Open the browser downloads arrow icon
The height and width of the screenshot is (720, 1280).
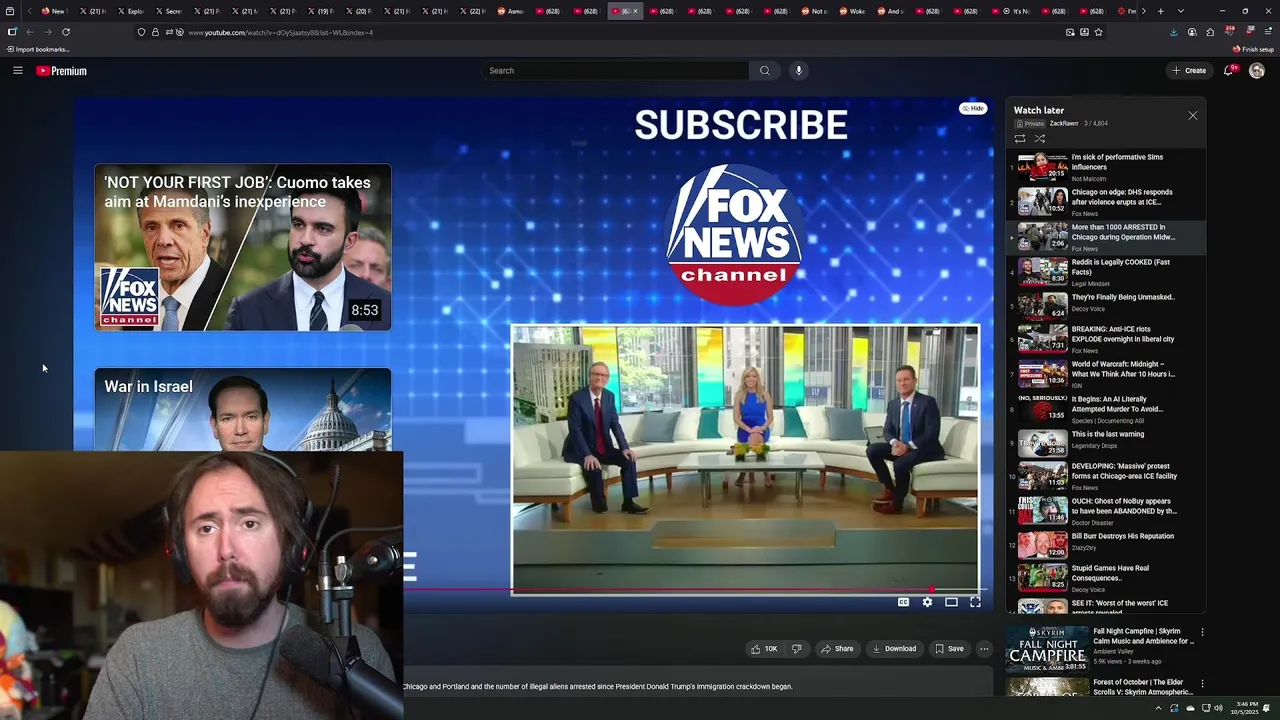1173,32
